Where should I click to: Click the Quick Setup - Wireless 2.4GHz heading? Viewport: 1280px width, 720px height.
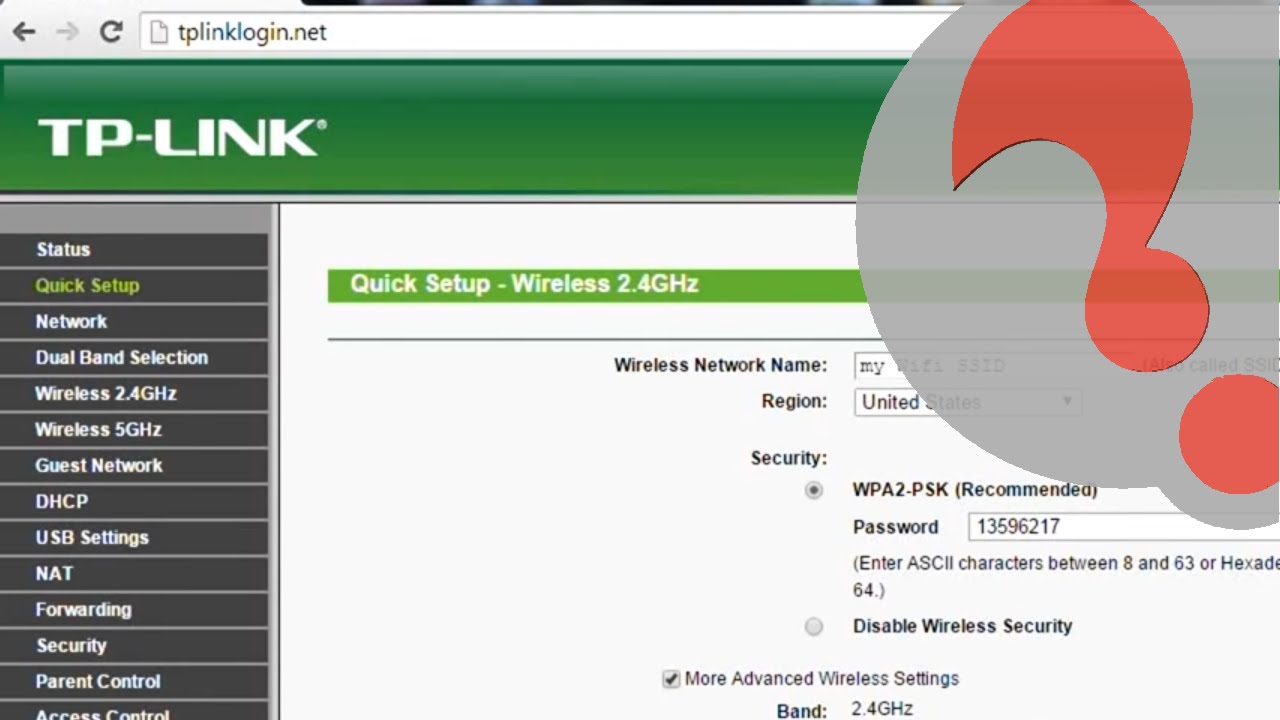(x=524, y=284)
